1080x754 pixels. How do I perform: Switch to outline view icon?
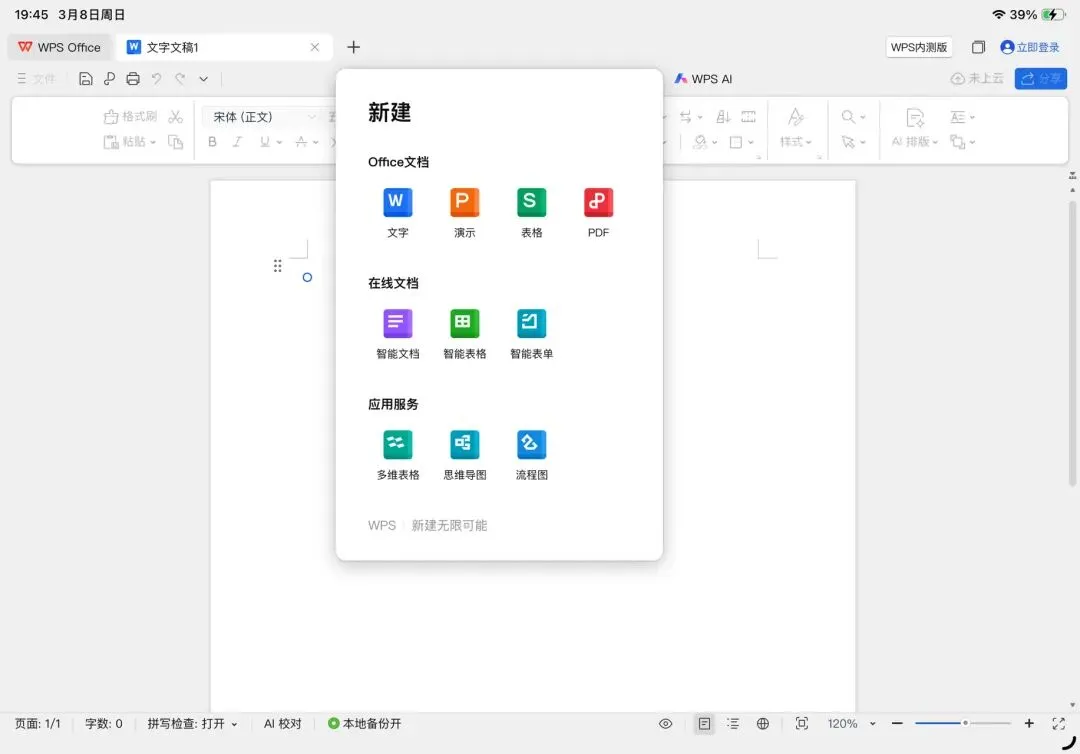pos(733,723)
